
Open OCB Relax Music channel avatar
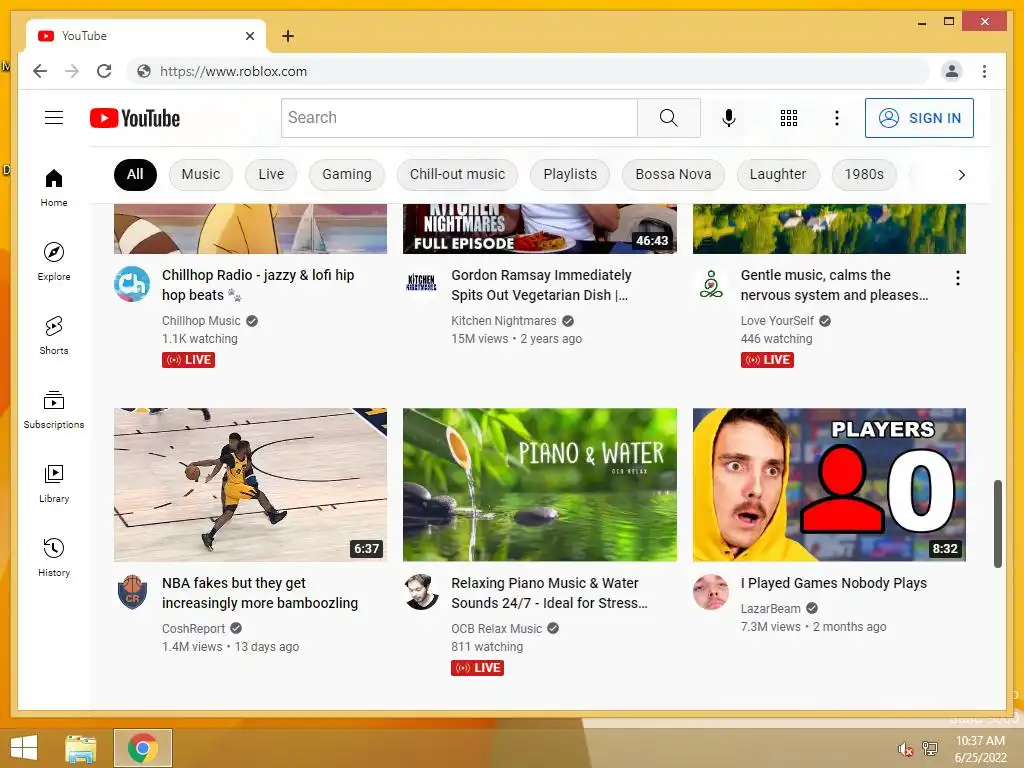[421, 592]
